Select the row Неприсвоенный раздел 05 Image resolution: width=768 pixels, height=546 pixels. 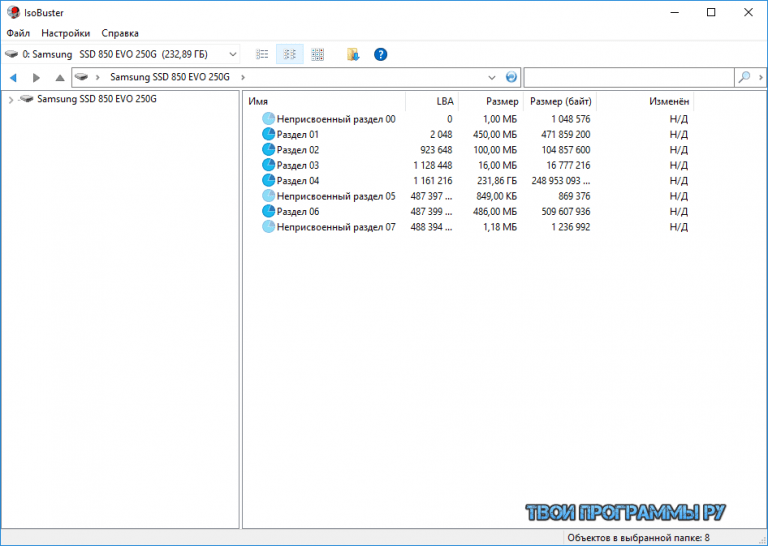469,196
